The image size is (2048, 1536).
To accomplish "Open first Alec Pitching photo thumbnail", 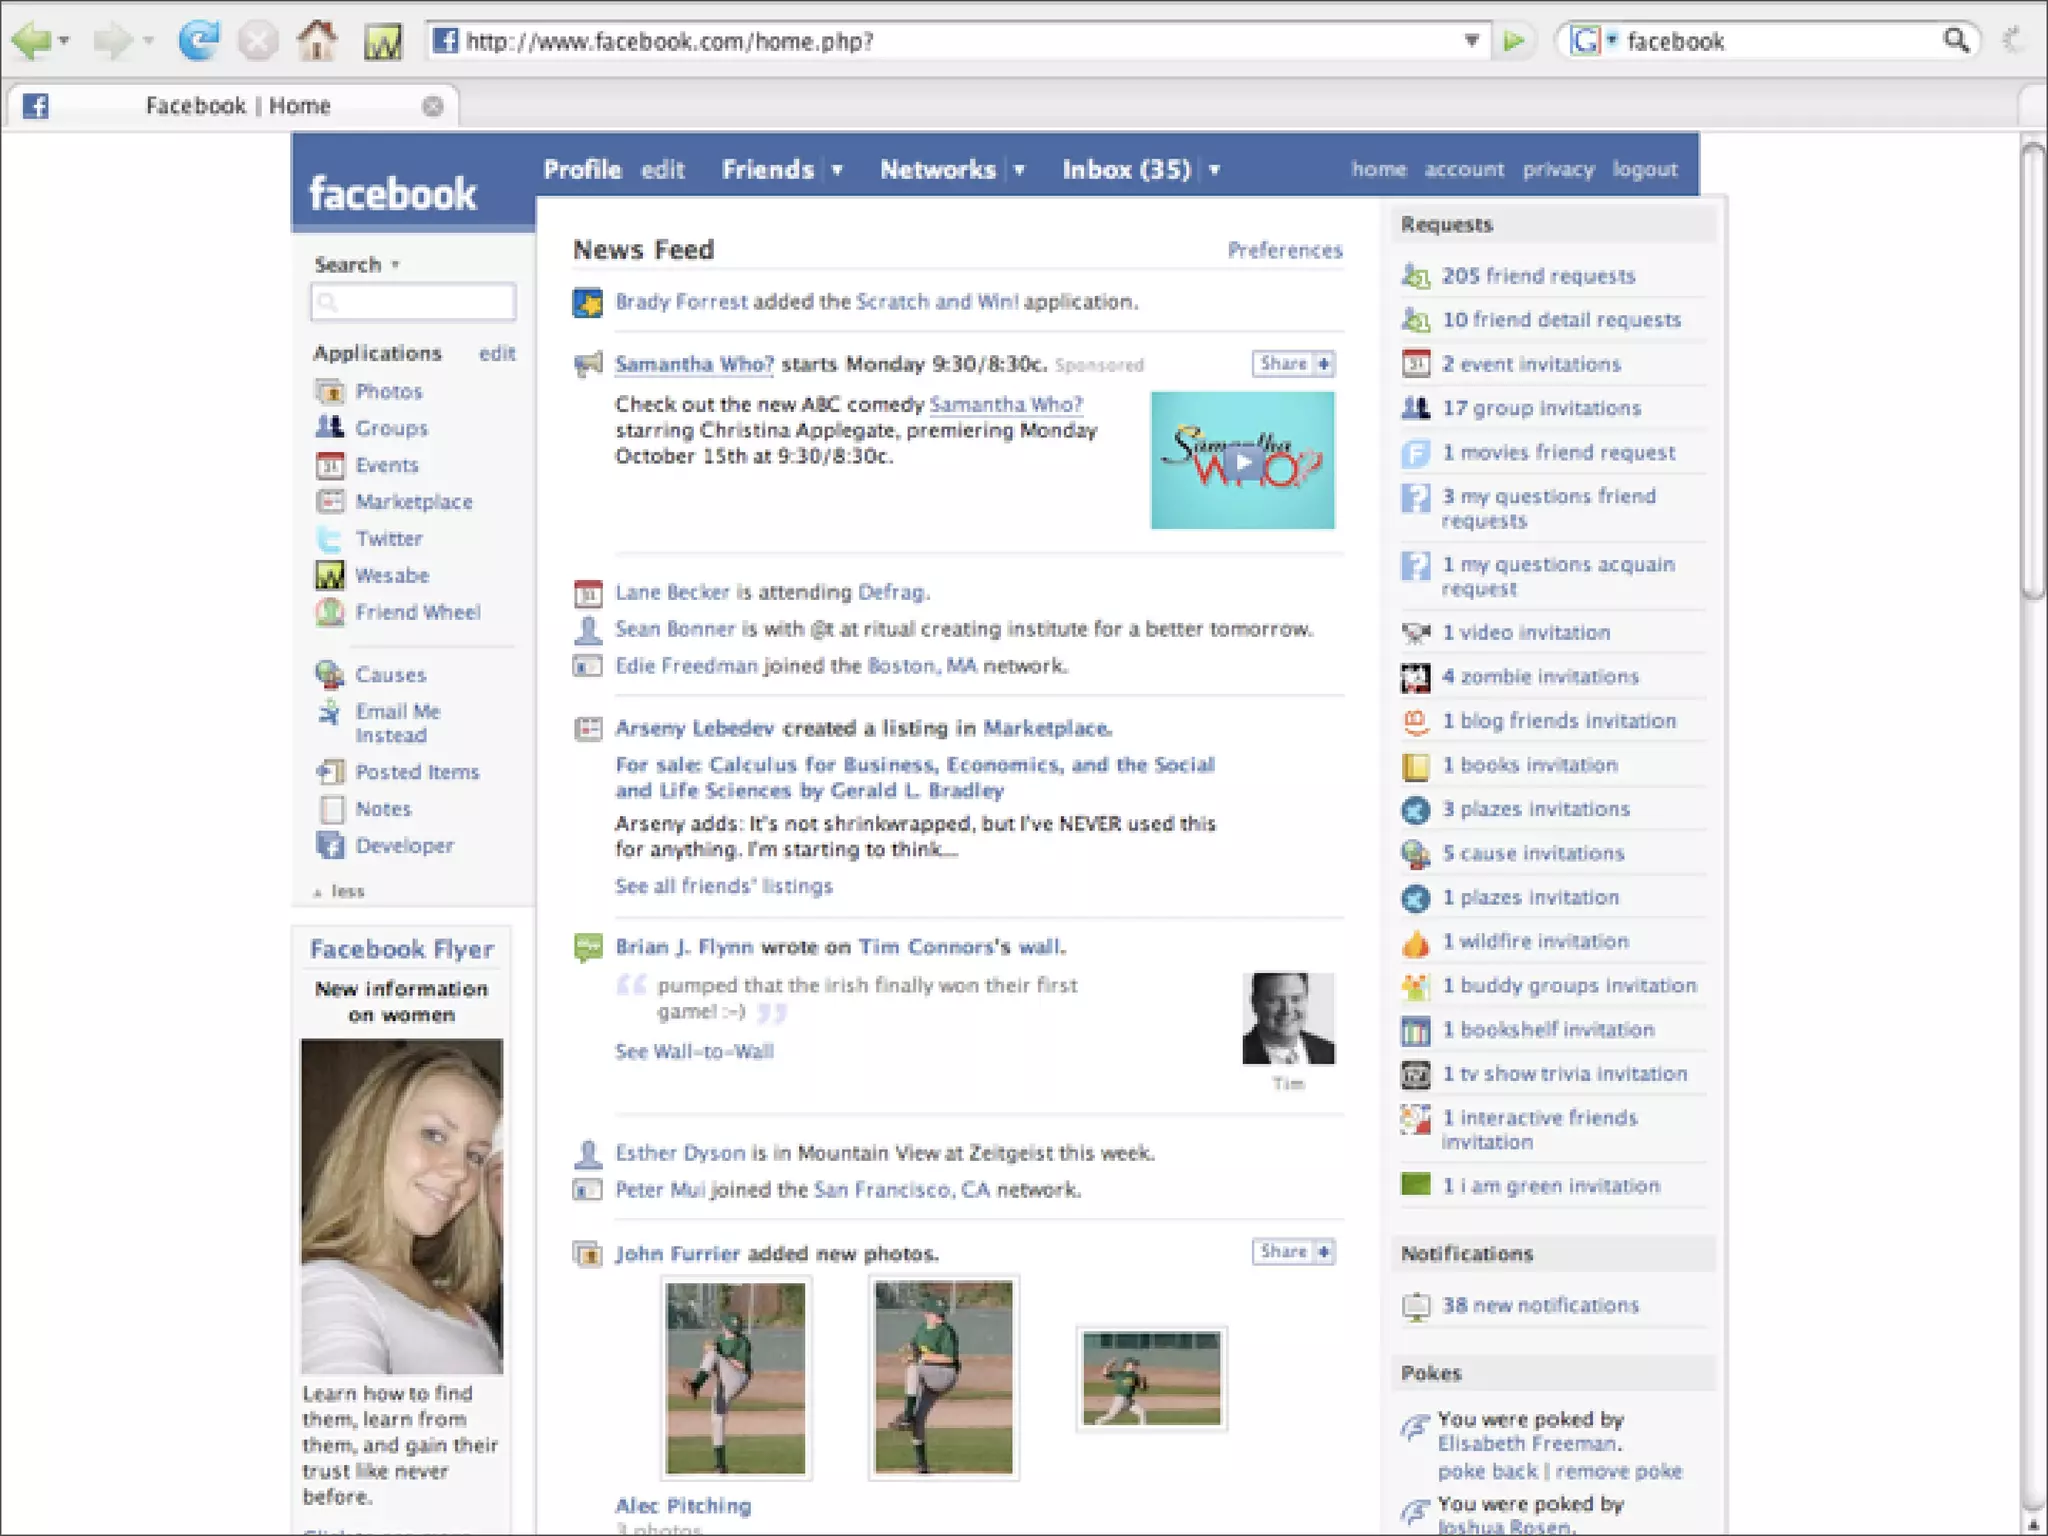I will [x=736, y=1378].
